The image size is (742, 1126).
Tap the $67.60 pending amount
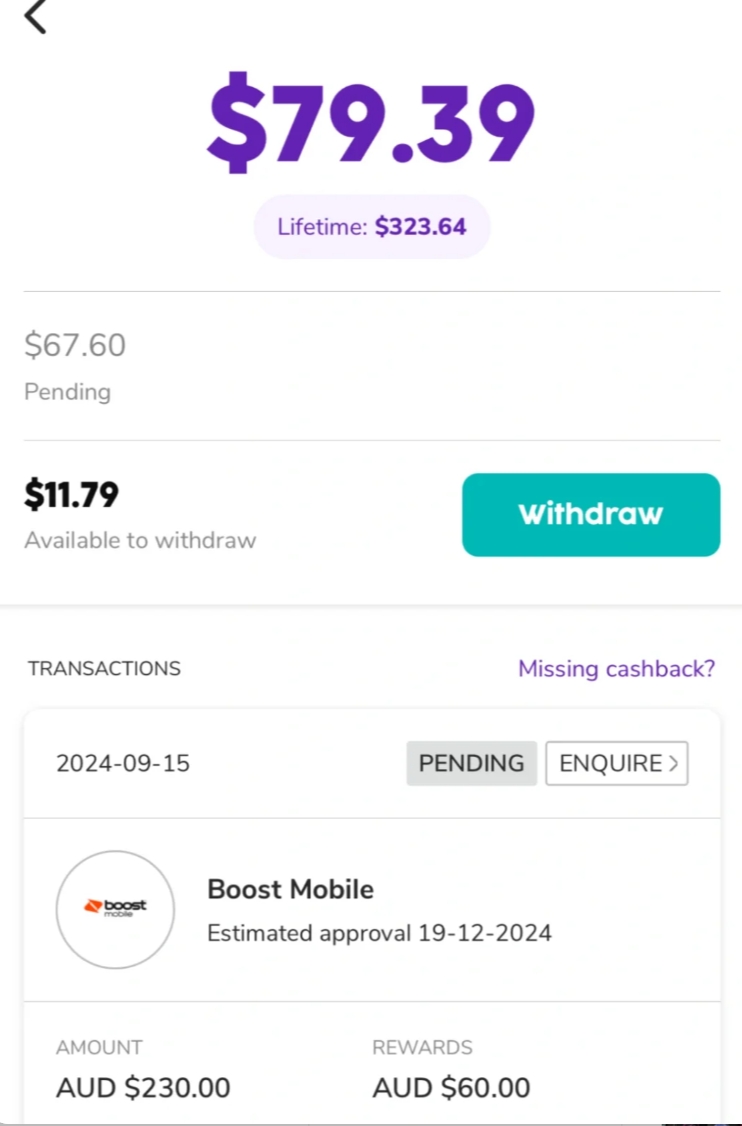(75, 345)
